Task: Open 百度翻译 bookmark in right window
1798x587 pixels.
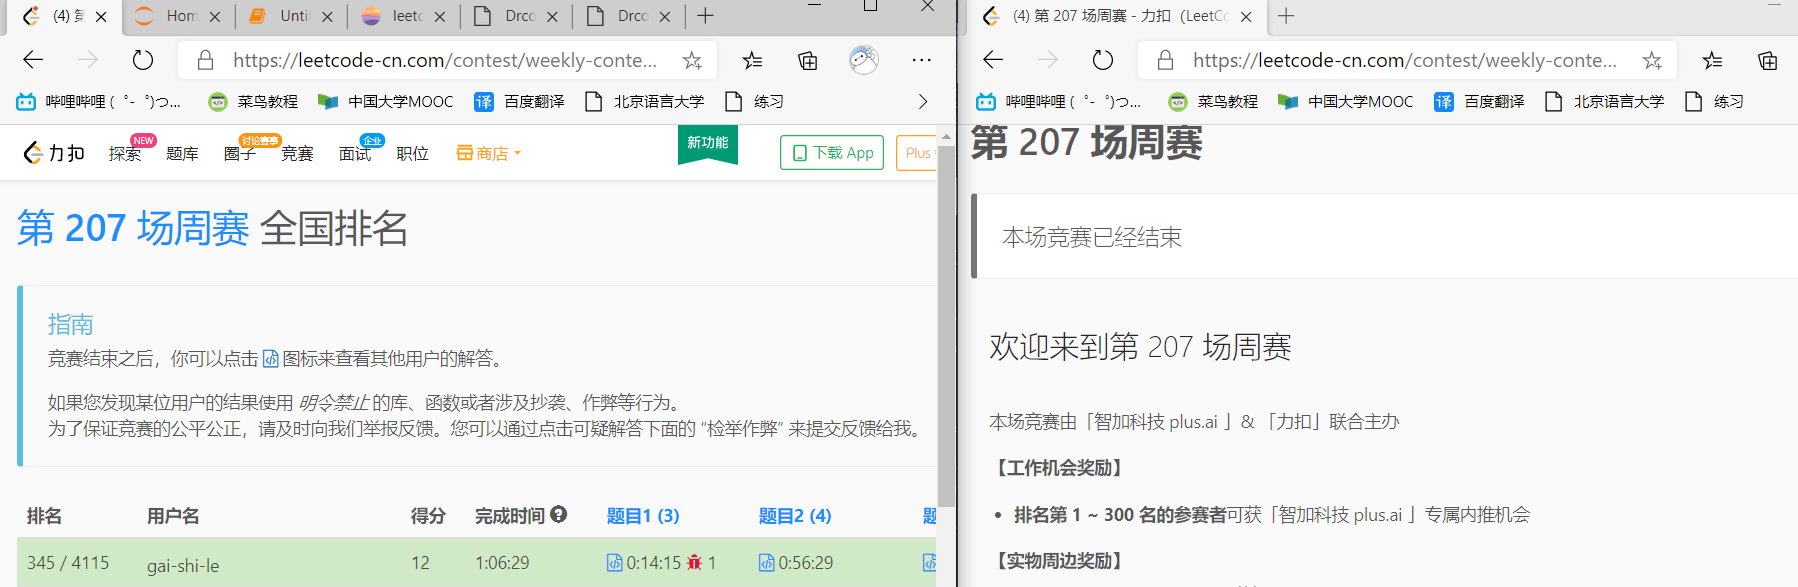Action: [x=1480, y=101]
